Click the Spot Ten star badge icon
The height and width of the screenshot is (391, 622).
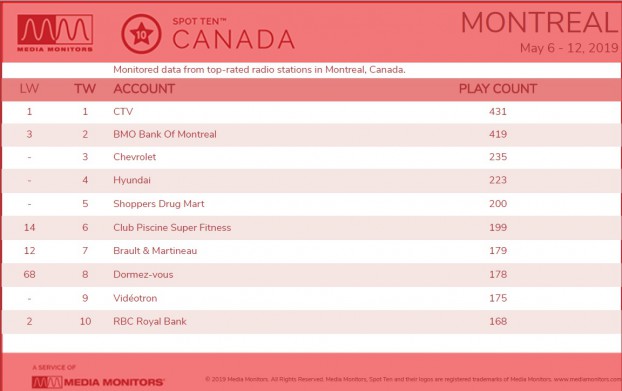(141, 34)
